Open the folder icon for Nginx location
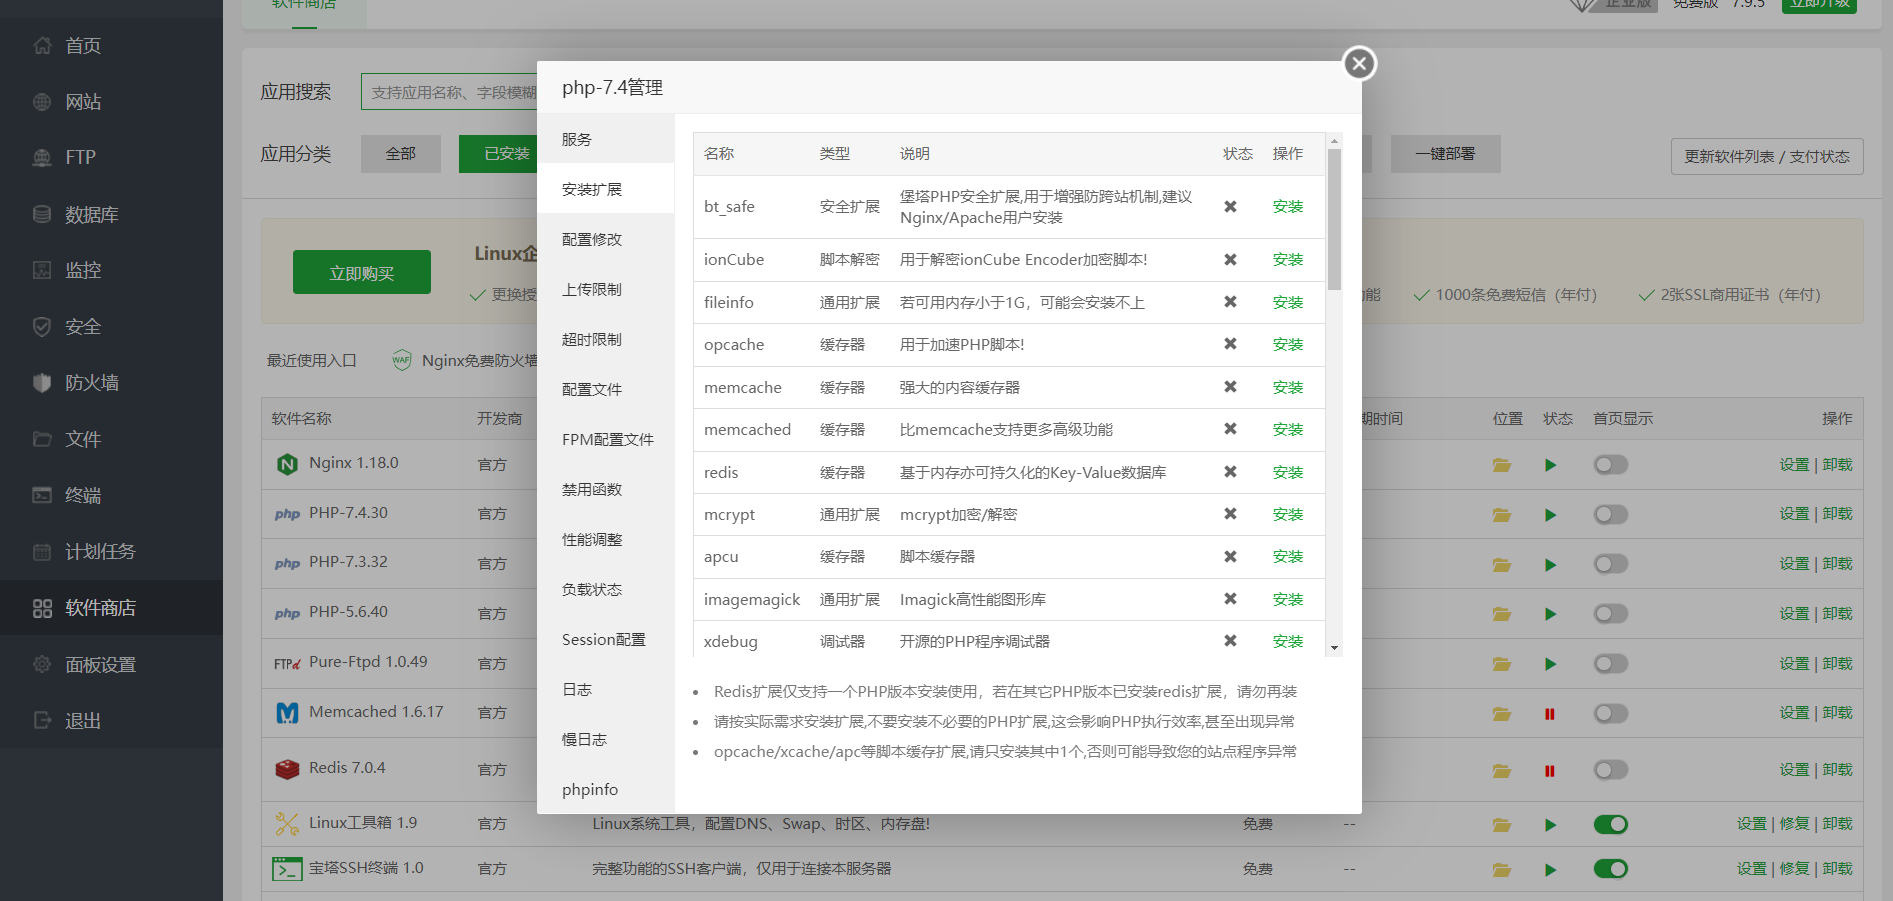 (x=1501, y=464)
